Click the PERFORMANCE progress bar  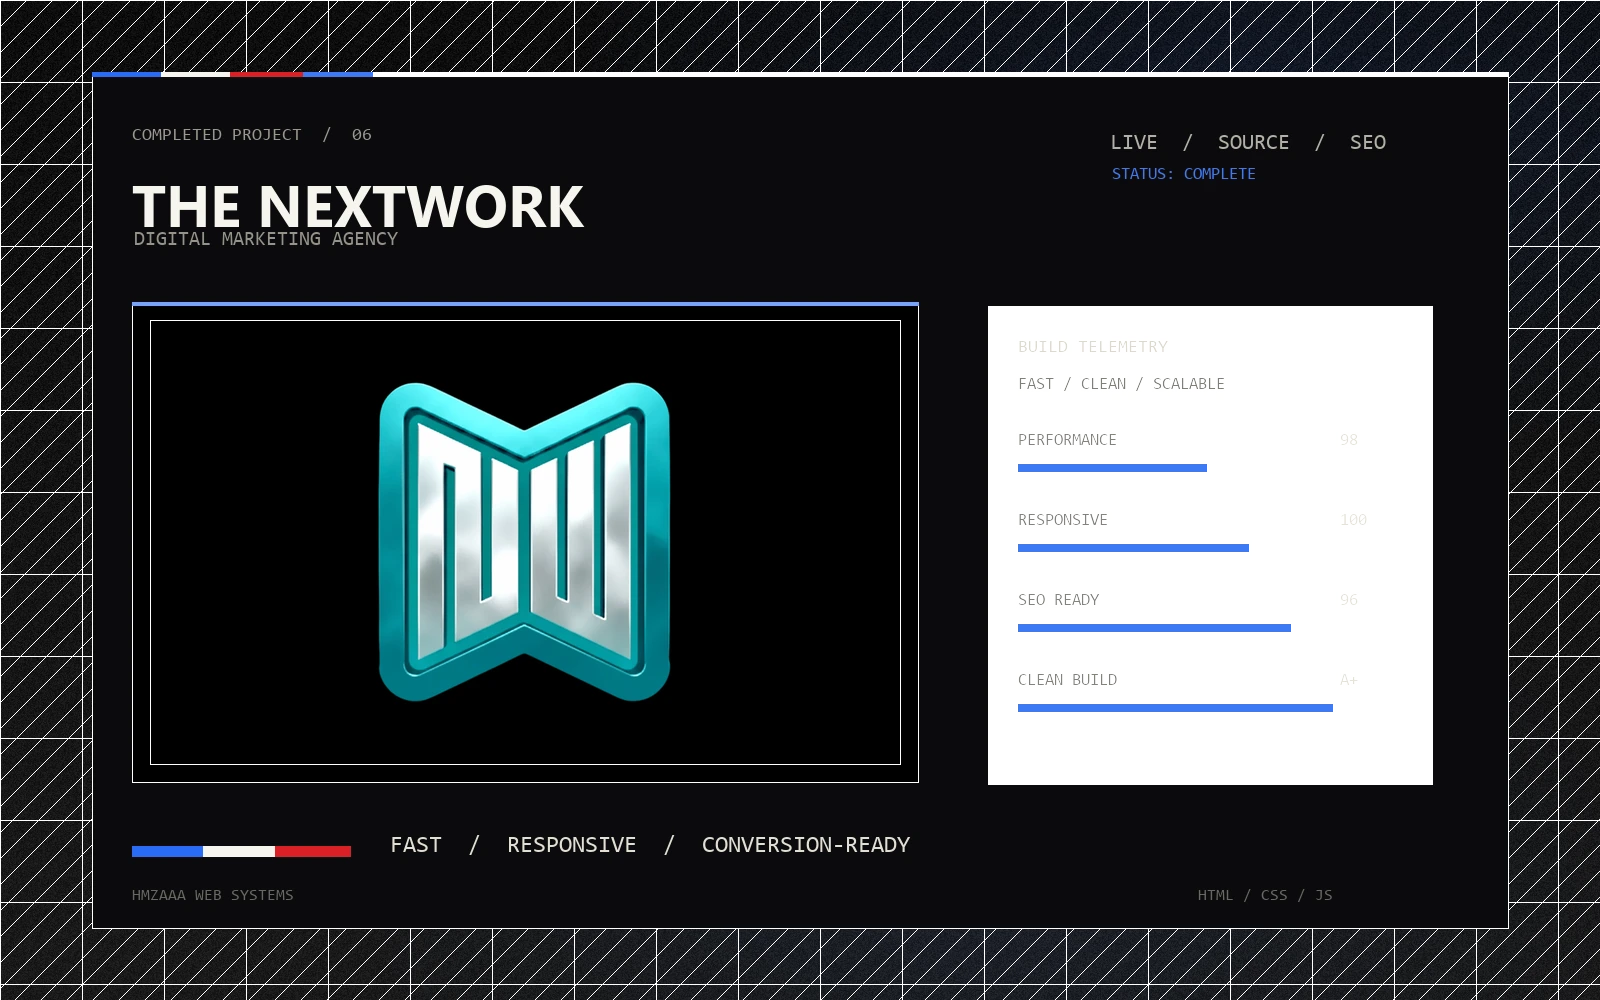tap(1112, 468)
